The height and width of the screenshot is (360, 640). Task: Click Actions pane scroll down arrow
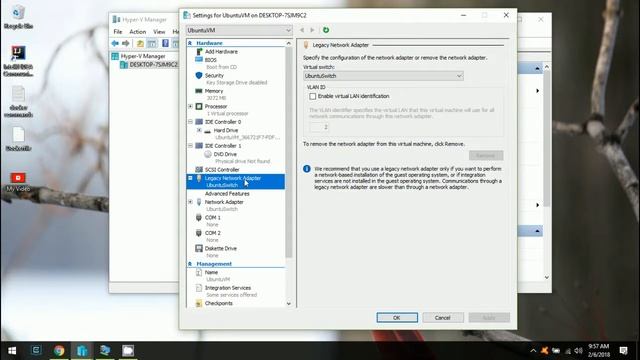click(547, 278)
